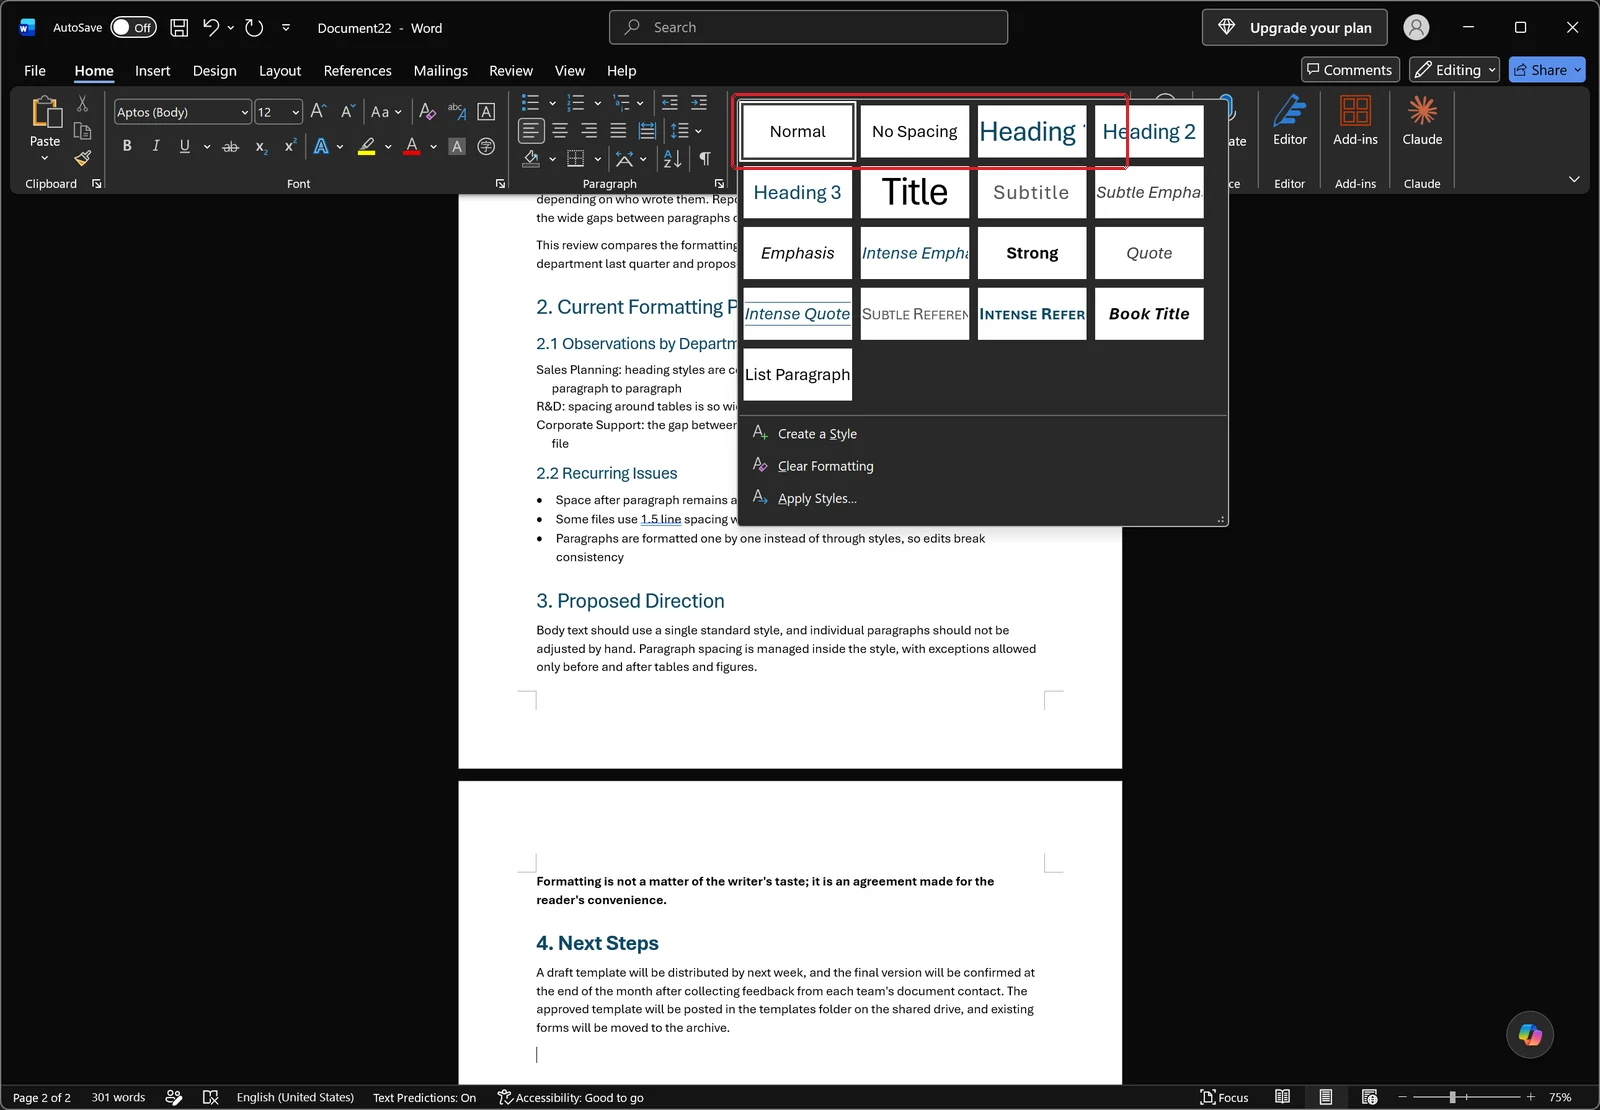Image resolution: width=1600 pixels, height=1110 pixels.
Task: Switch to Web Layout view icon
Action: click(1369, 1097)
